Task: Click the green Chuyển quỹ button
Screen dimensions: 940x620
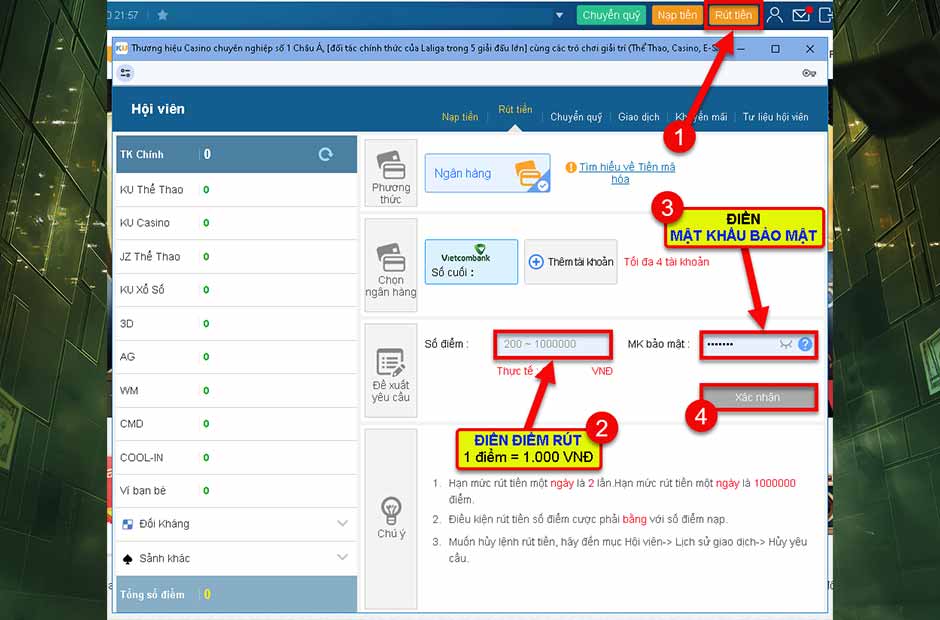Action: tap(611, 15)
